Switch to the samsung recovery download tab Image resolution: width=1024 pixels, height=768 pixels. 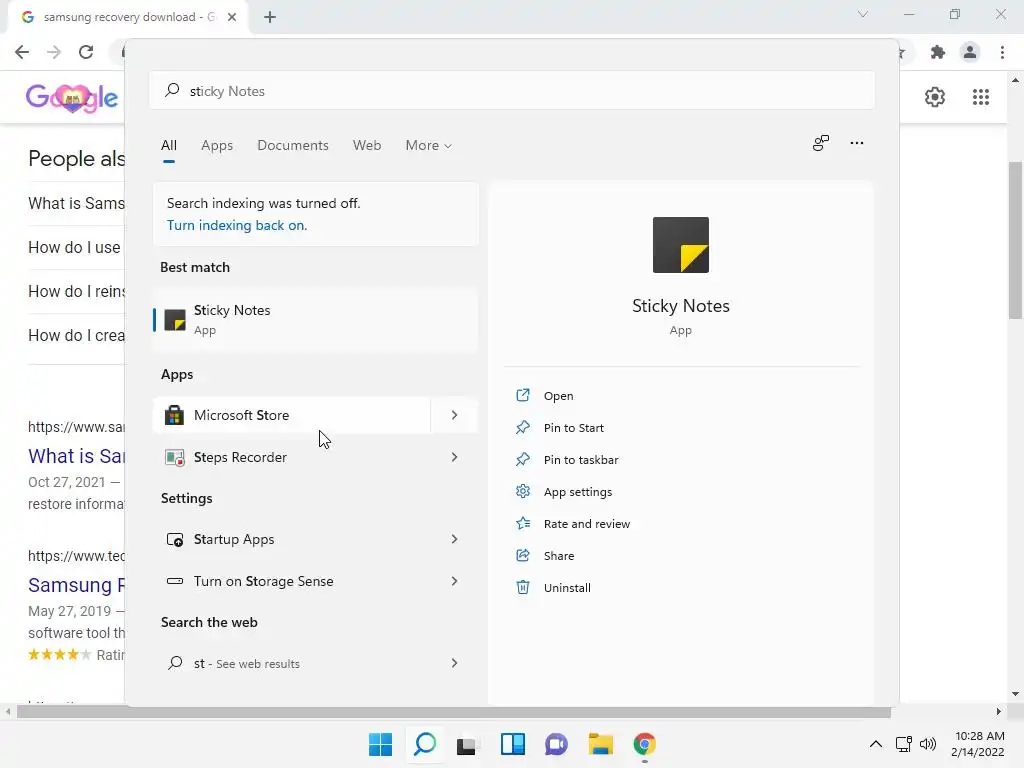pos(127,17)
